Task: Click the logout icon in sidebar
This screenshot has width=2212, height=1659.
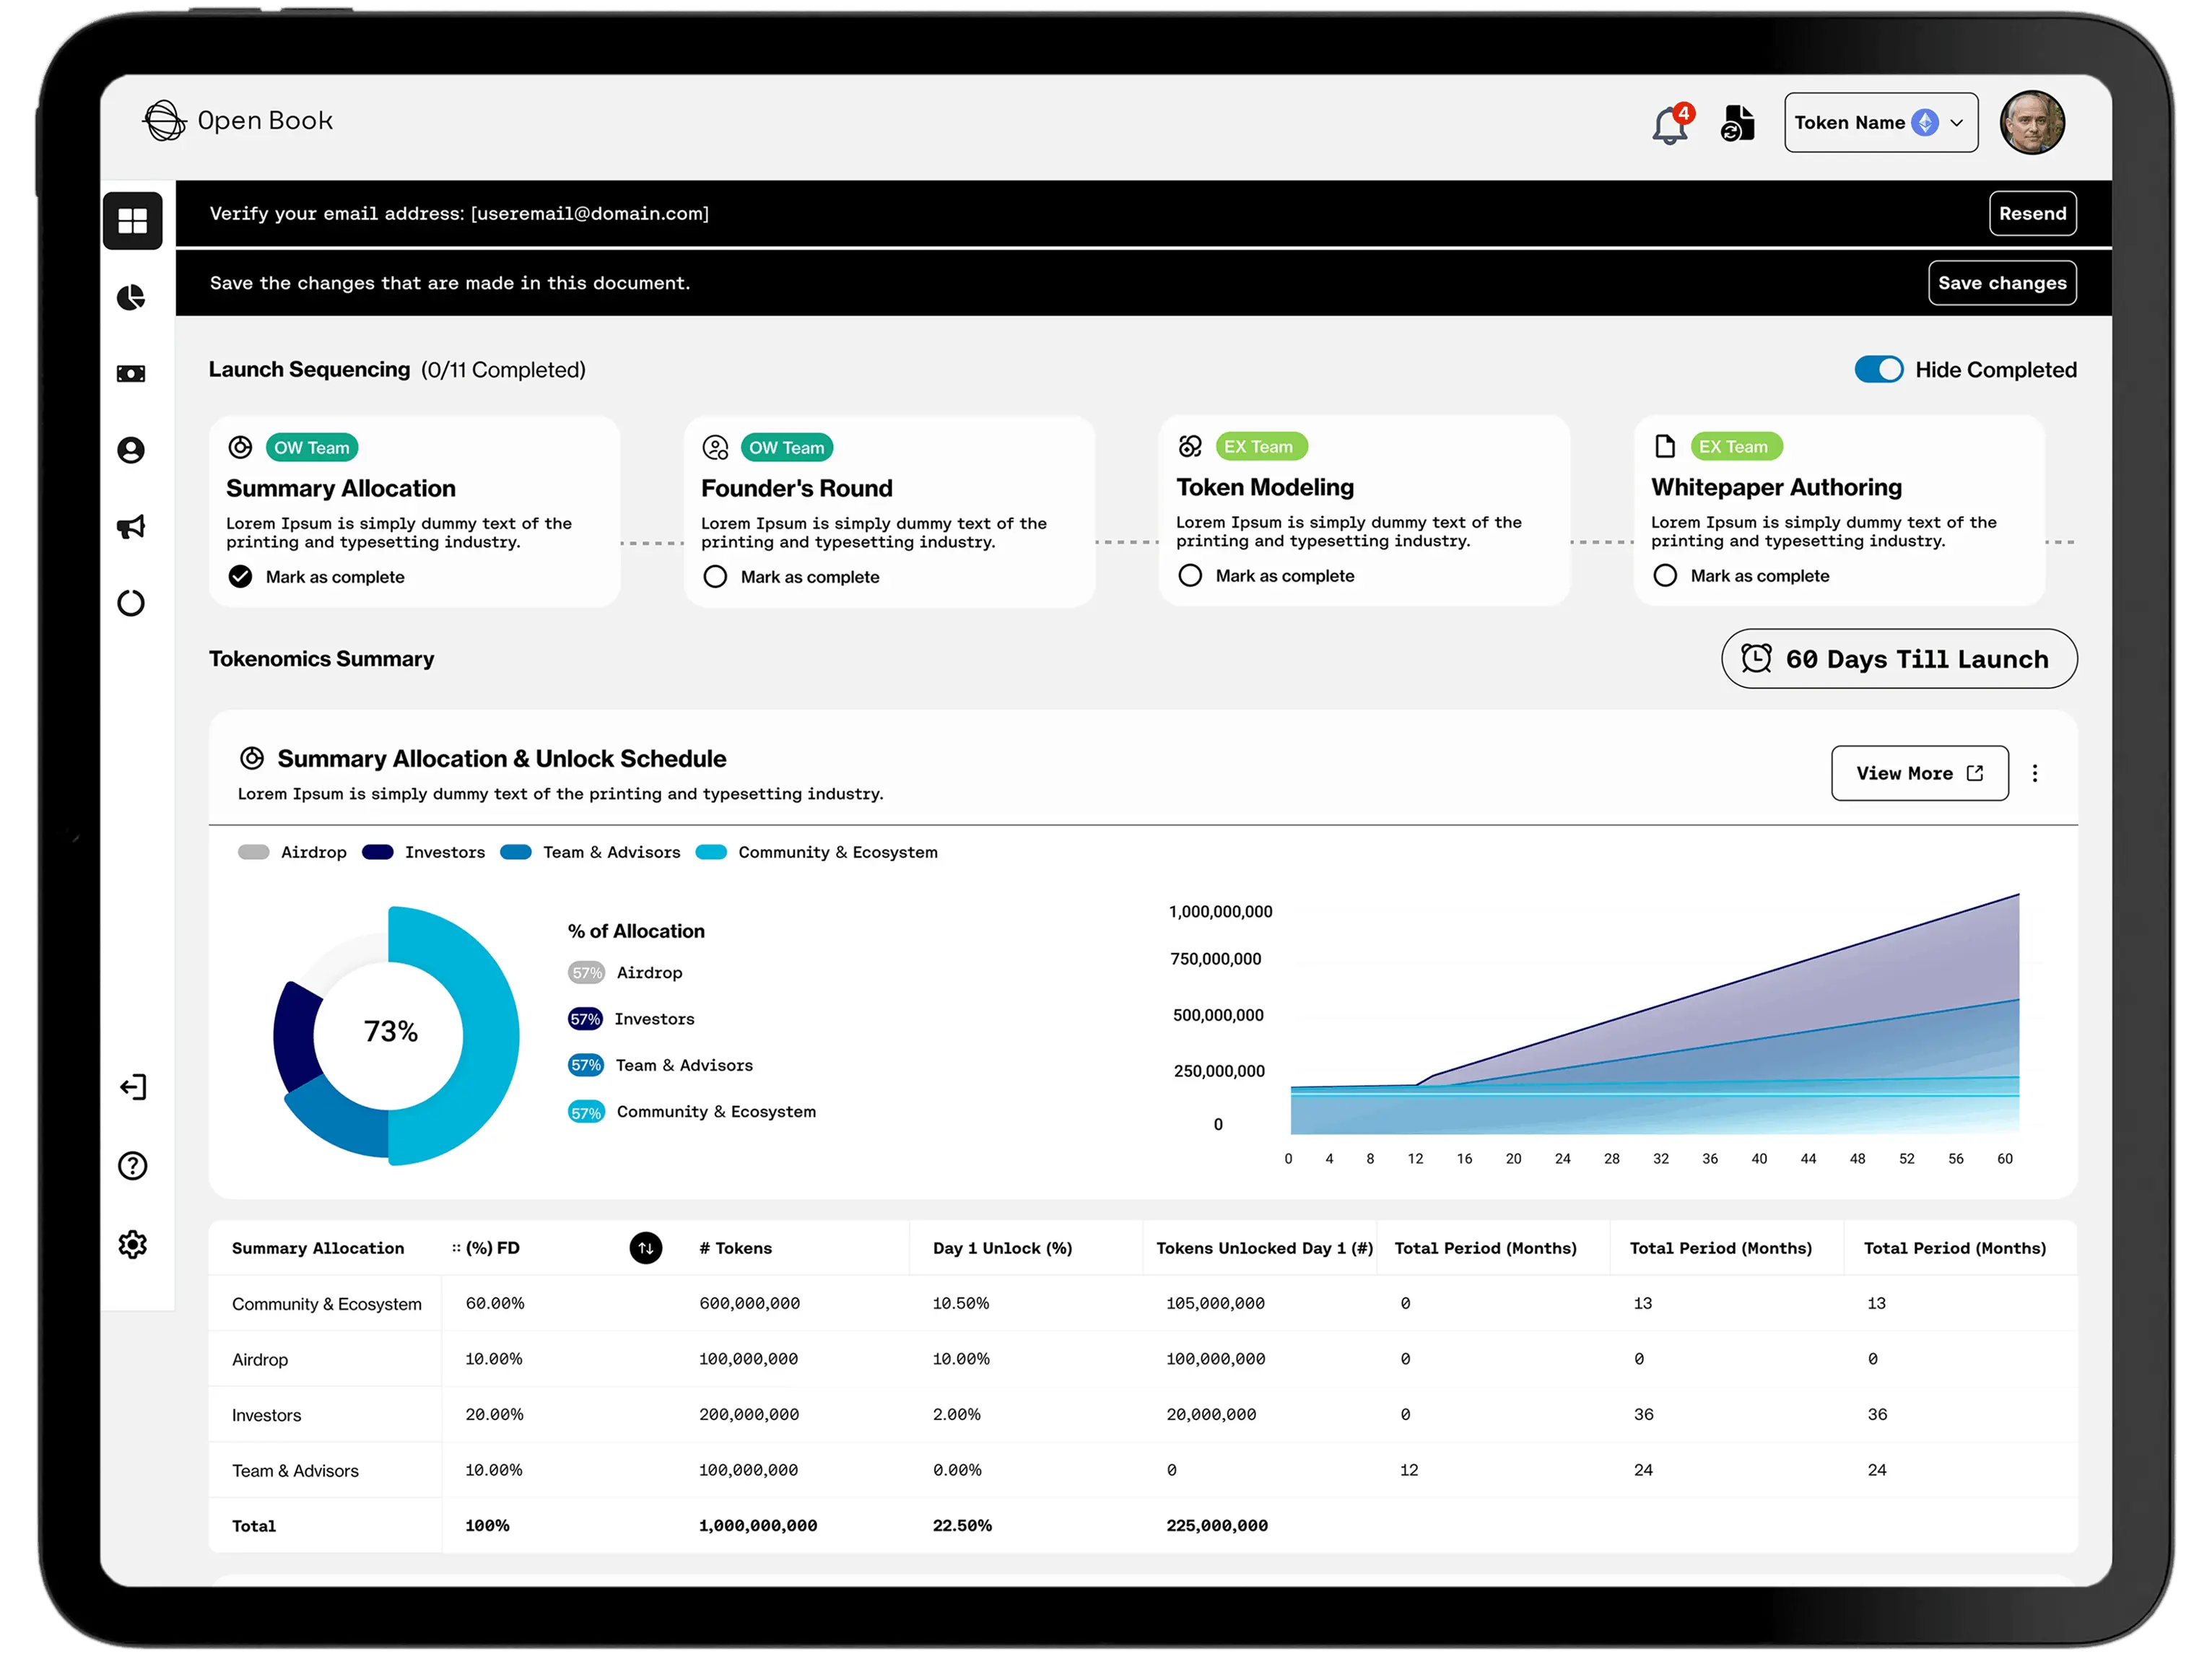Action: coord(132,1088)
